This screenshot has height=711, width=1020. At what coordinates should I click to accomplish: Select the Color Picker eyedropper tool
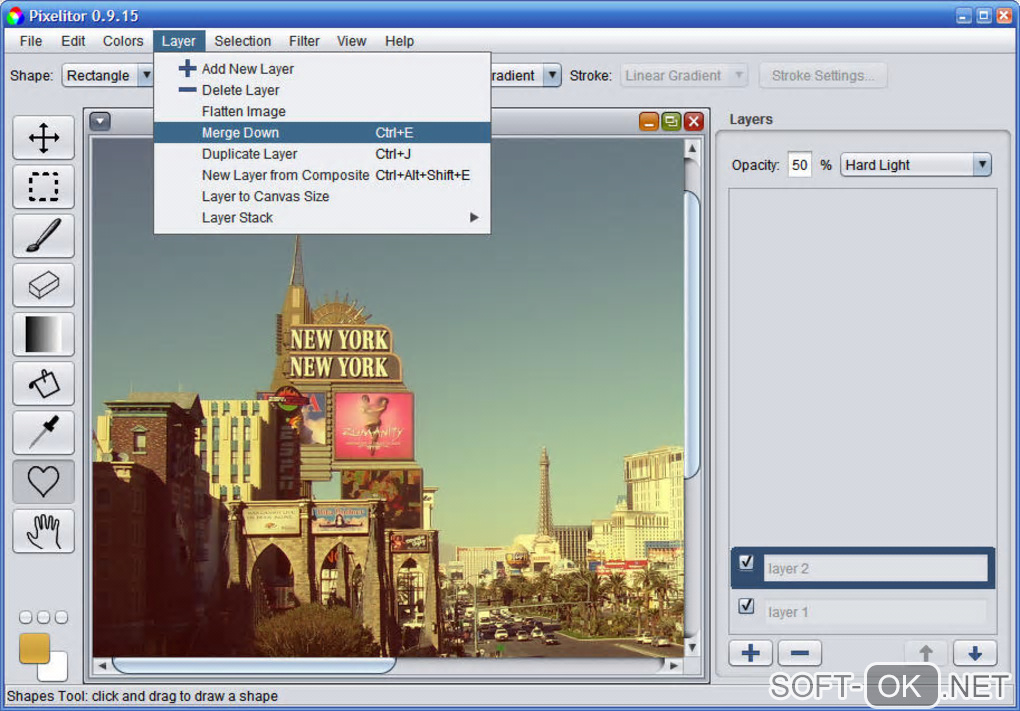(x=44, y=432)
